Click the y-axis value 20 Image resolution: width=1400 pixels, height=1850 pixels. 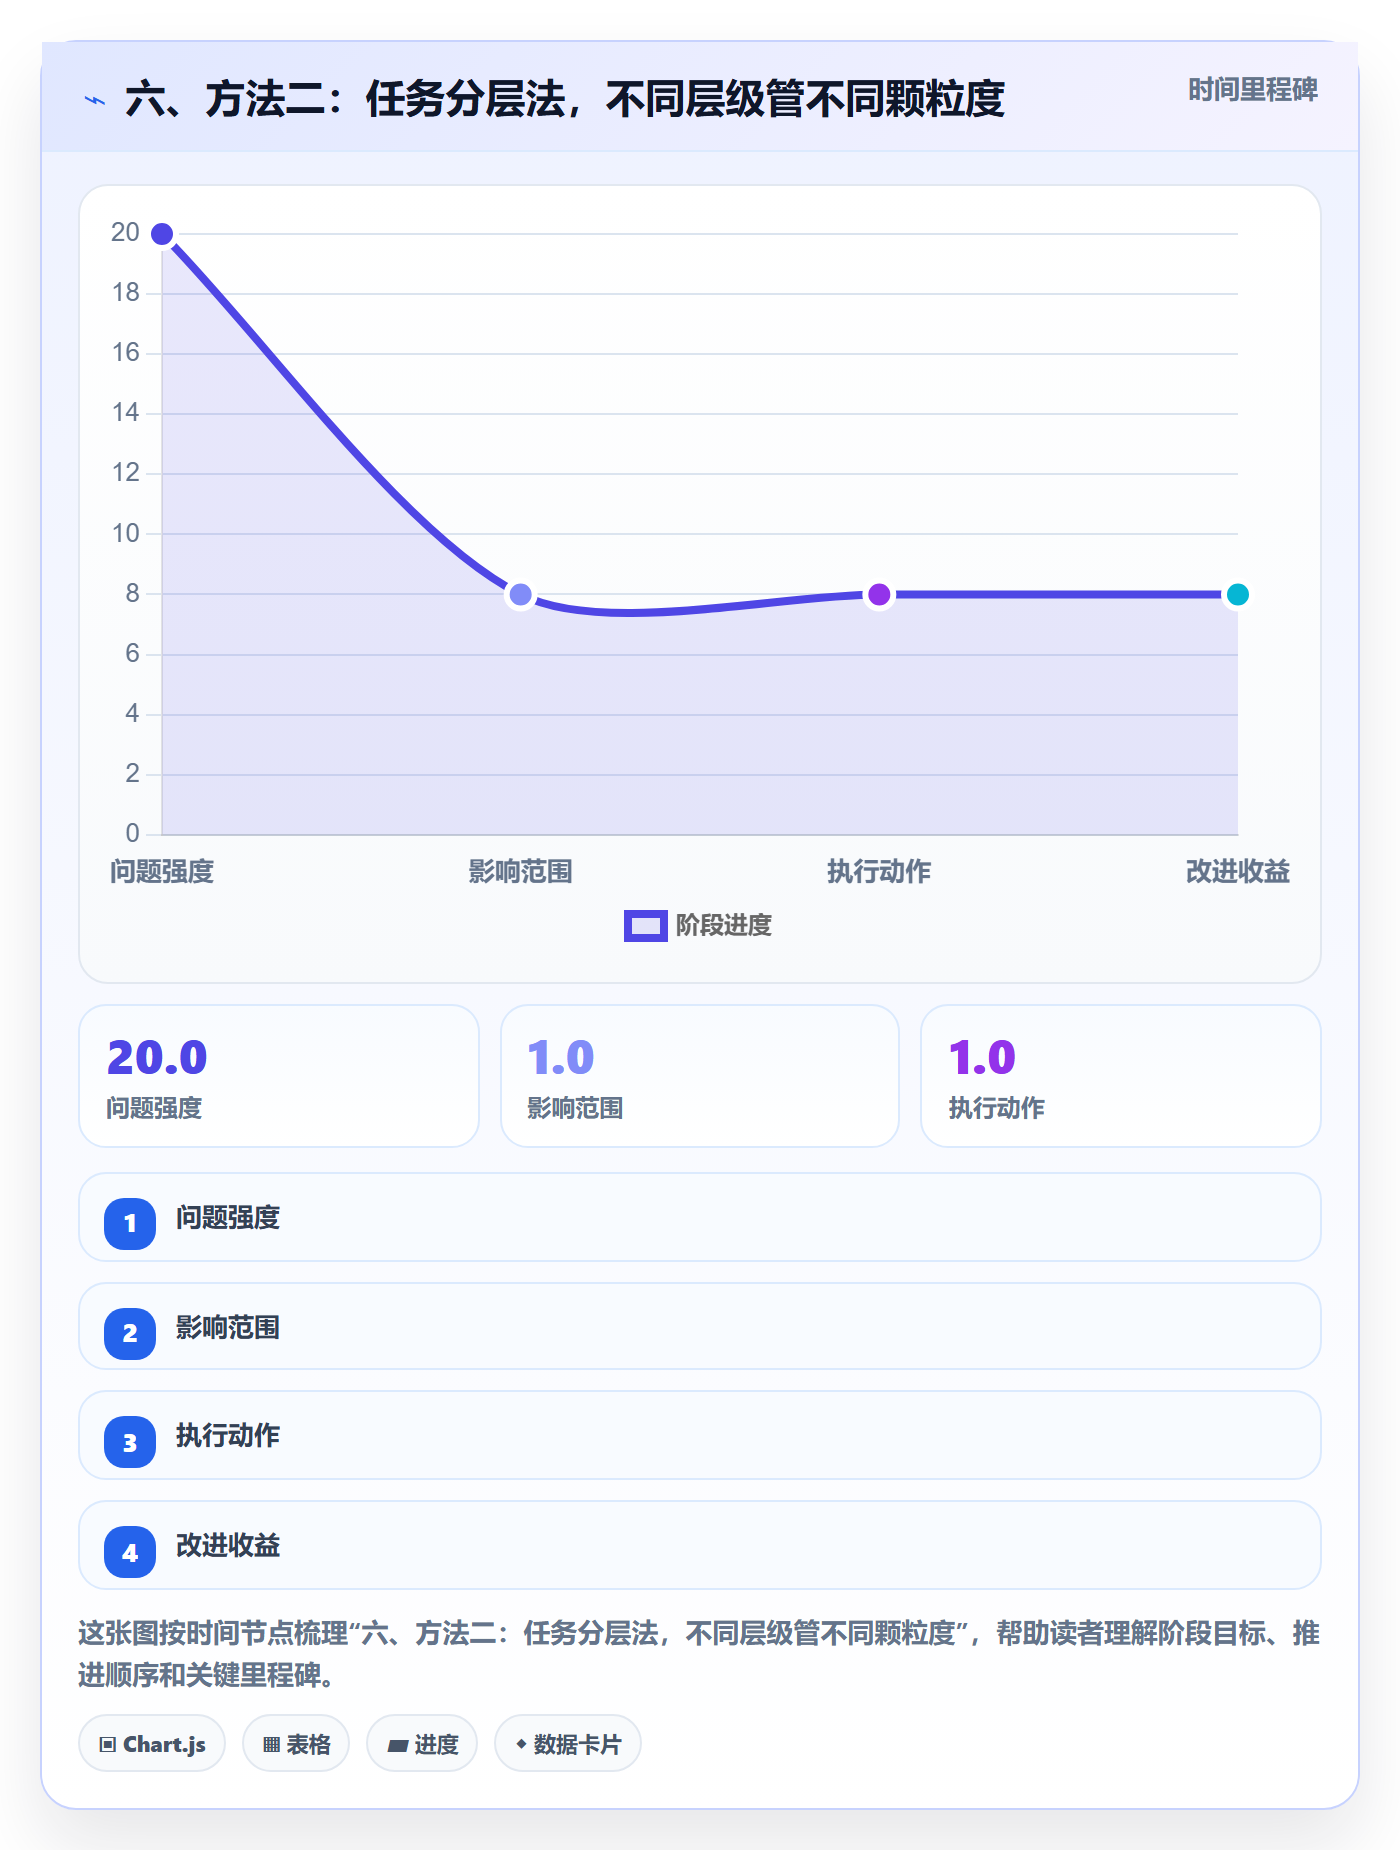coord(125,232)
